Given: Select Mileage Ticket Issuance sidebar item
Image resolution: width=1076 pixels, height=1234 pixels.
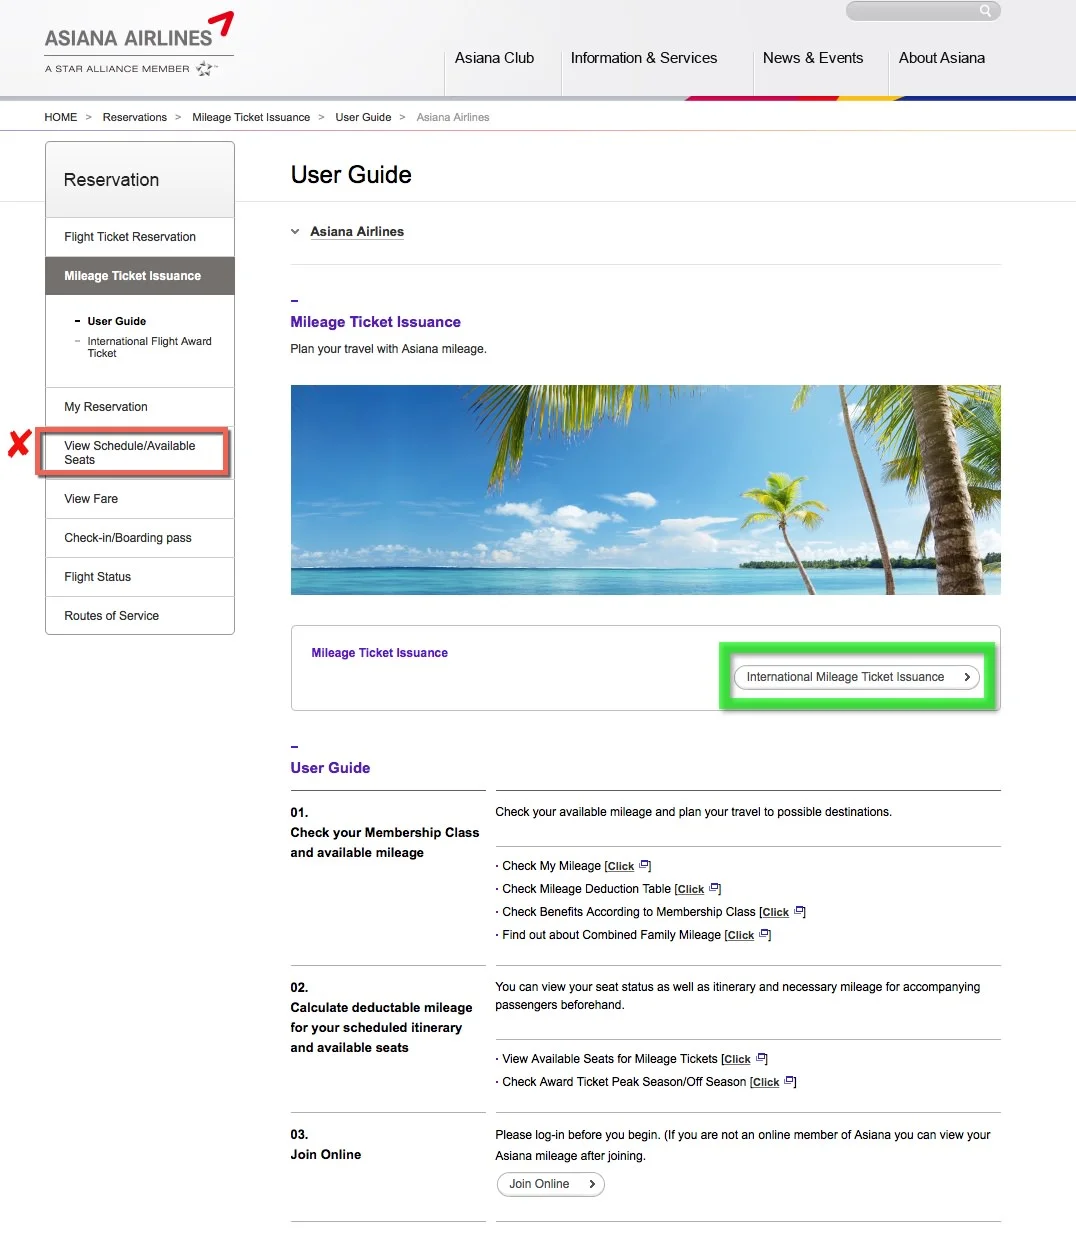Looking at the screenshot, I should pyautogui.click(x=140, y=276).
